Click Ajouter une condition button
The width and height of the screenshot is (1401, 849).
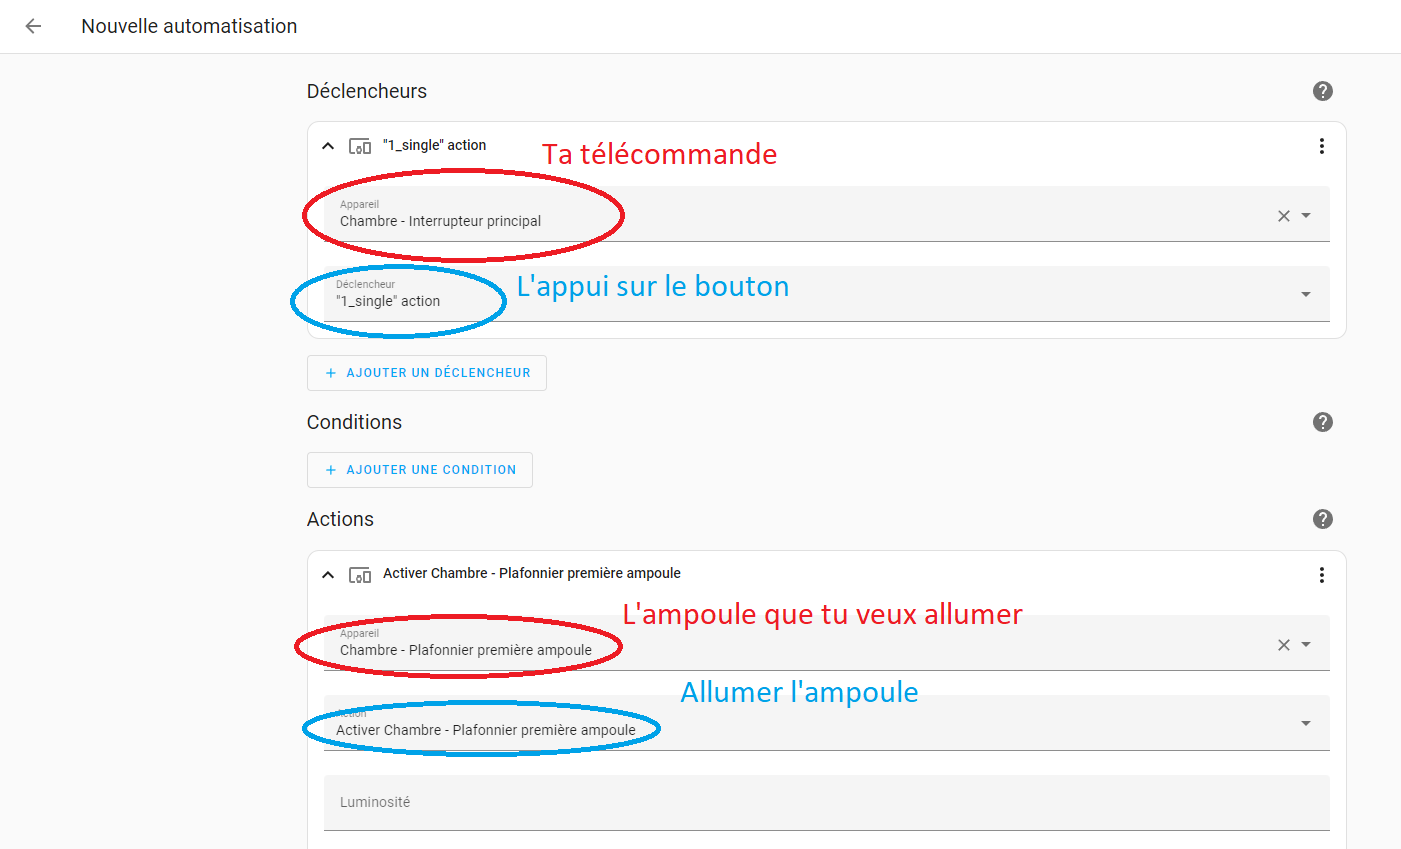[x=420, y=470]
